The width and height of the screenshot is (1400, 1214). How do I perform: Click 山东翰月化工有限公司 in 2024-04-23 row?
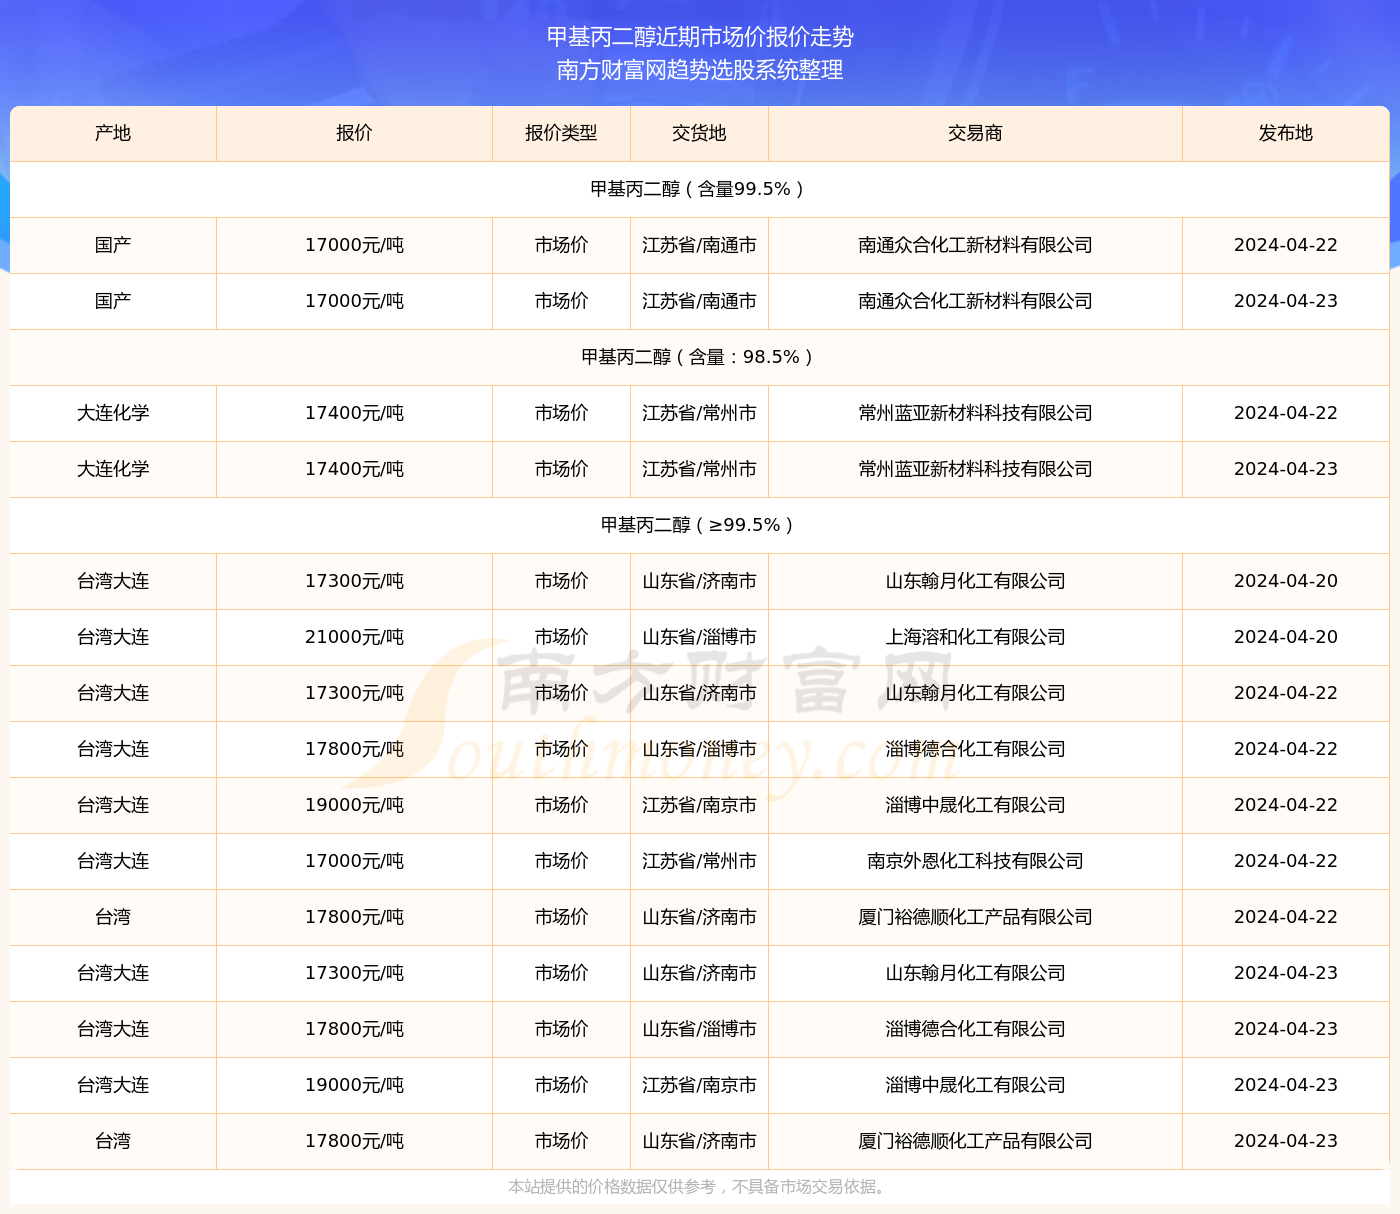(x=975, y=973)
